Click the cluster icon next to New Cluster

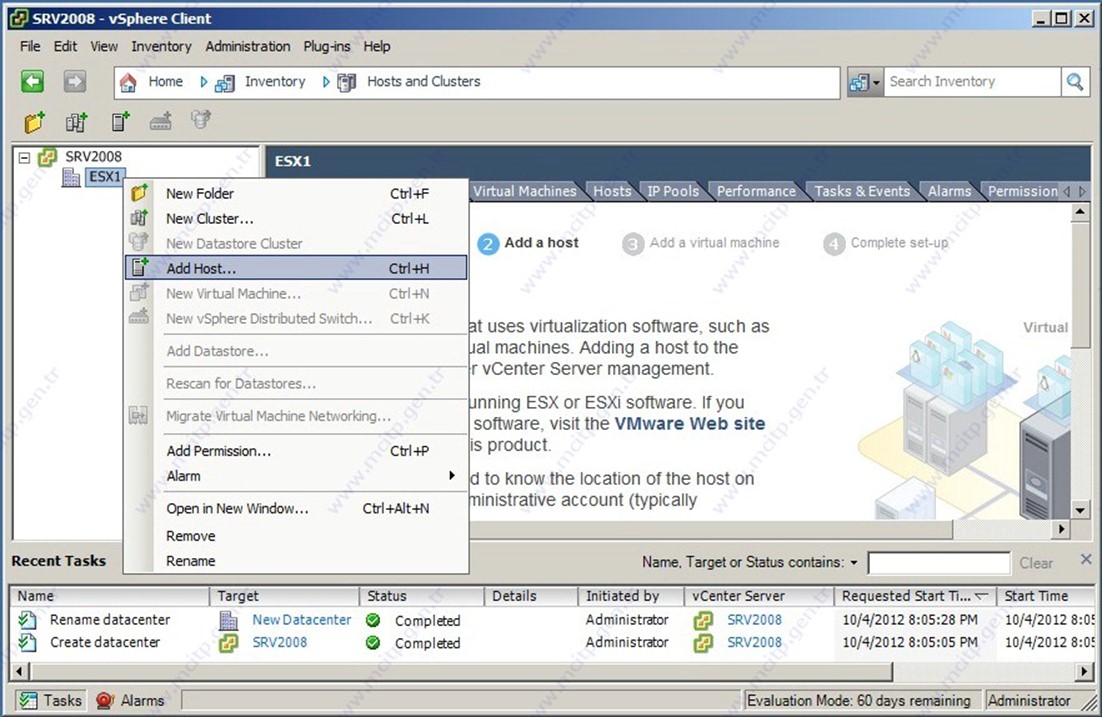139,218
